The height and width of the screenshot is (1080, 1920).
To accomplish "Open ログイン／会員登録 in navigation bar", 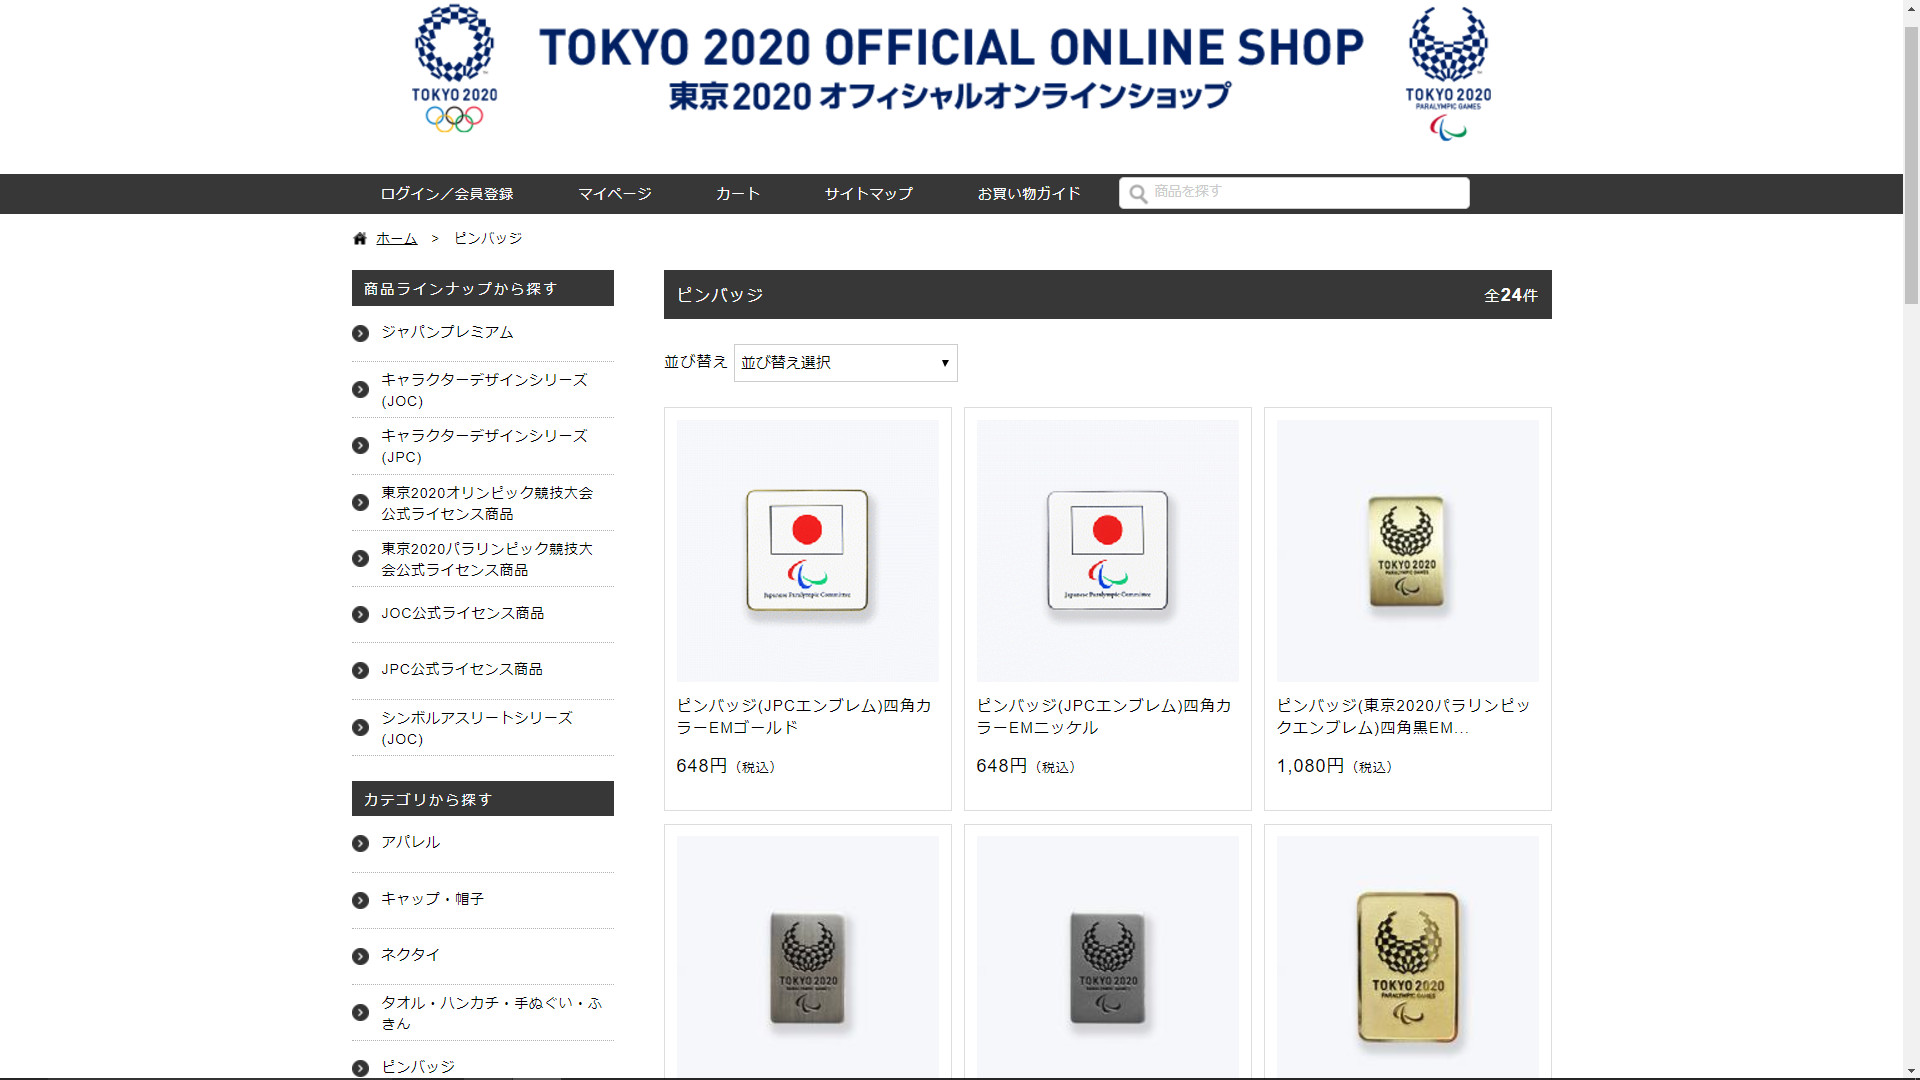I will click(446, 194).
